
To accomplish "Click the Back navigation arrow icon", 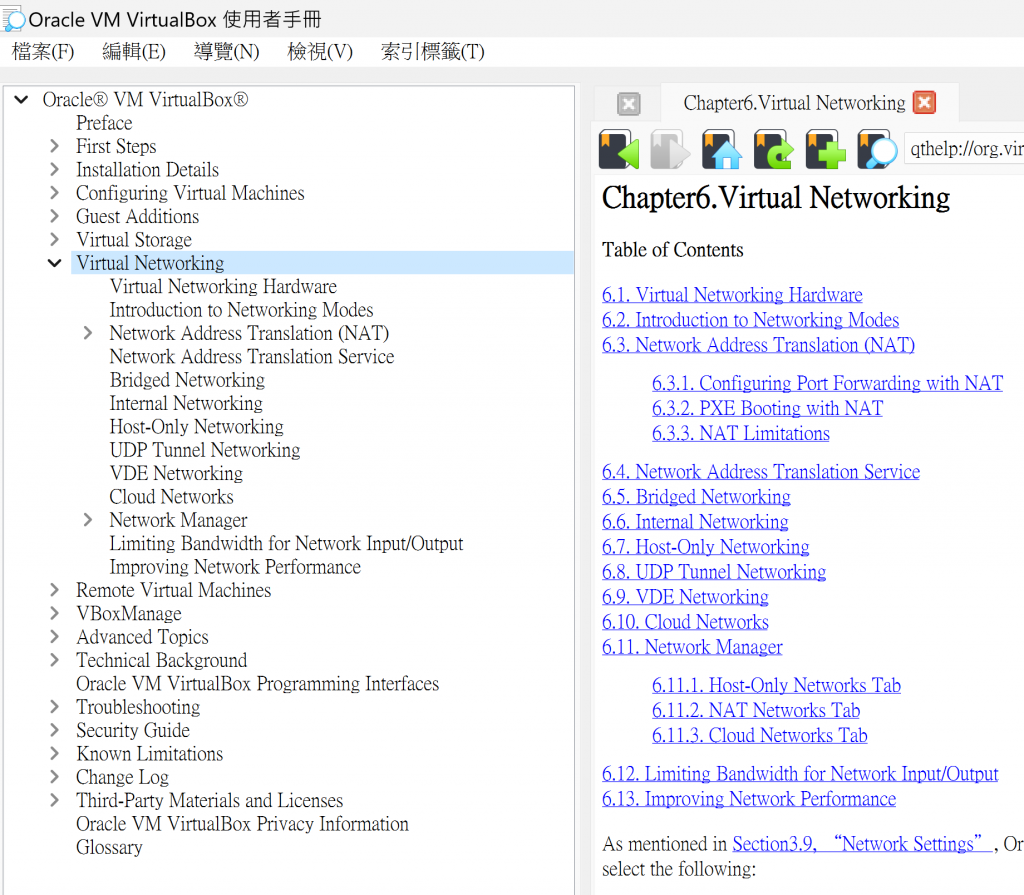I will click(618, 150).
